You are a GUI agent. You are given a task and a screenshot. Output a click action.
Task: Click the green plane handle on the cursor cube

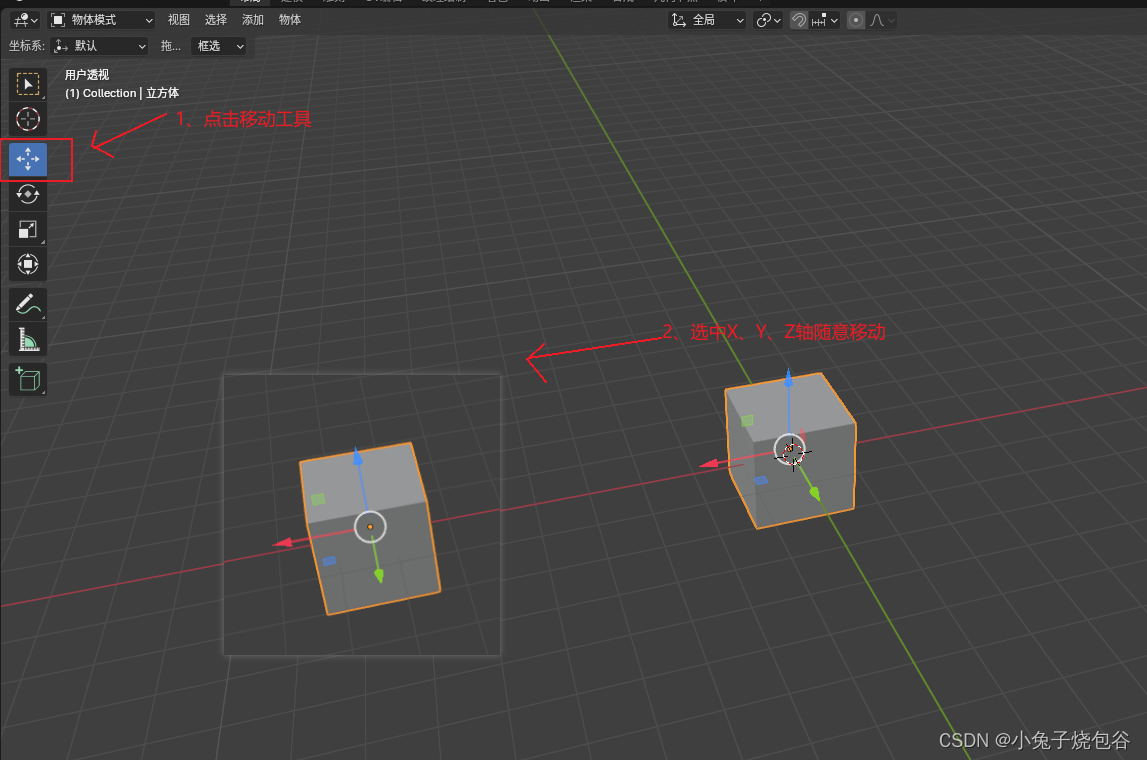747,421
